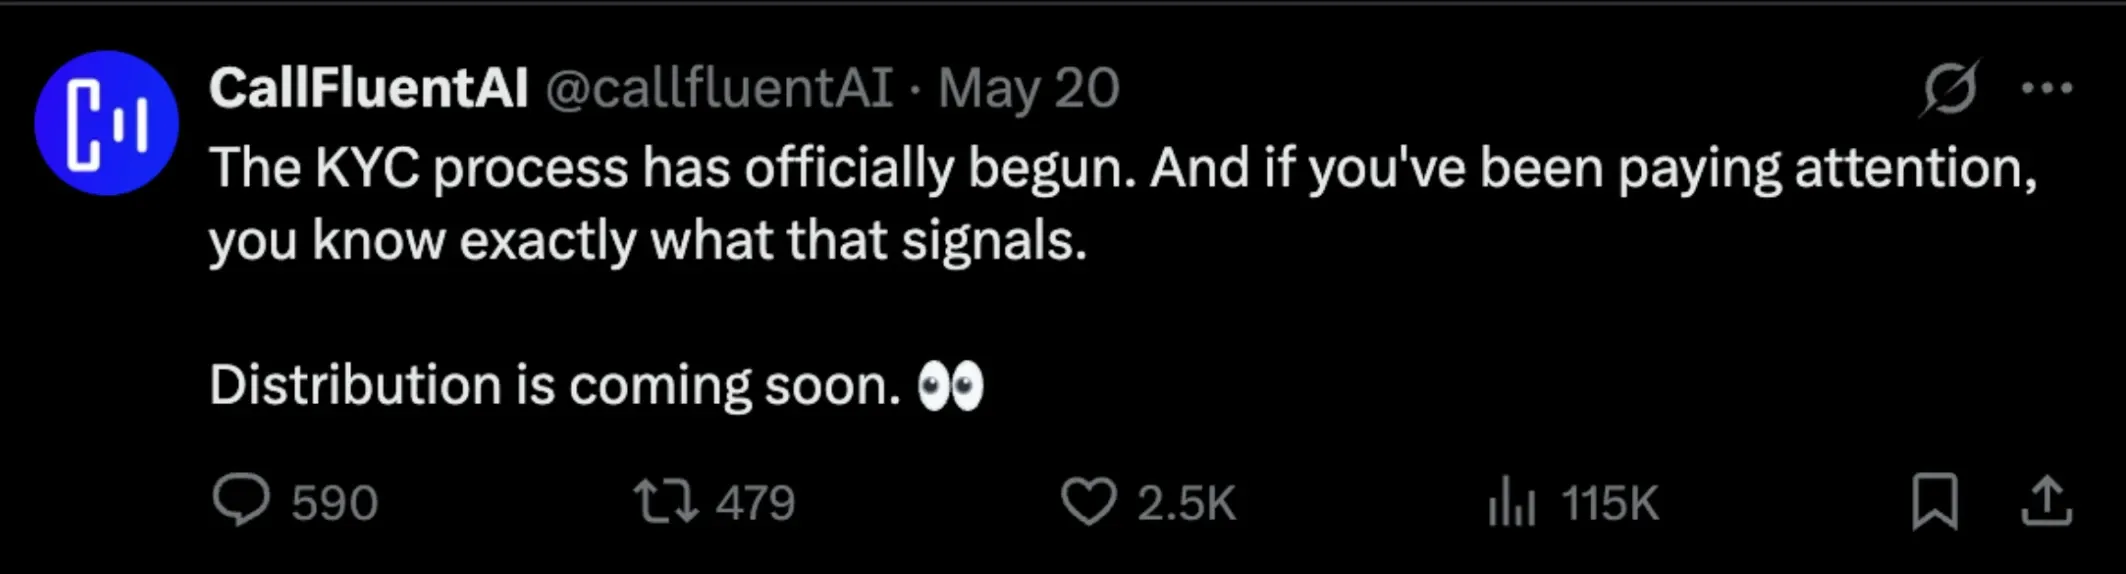
Task: Click the eyes emoji in the post
Action: point(951,387)
